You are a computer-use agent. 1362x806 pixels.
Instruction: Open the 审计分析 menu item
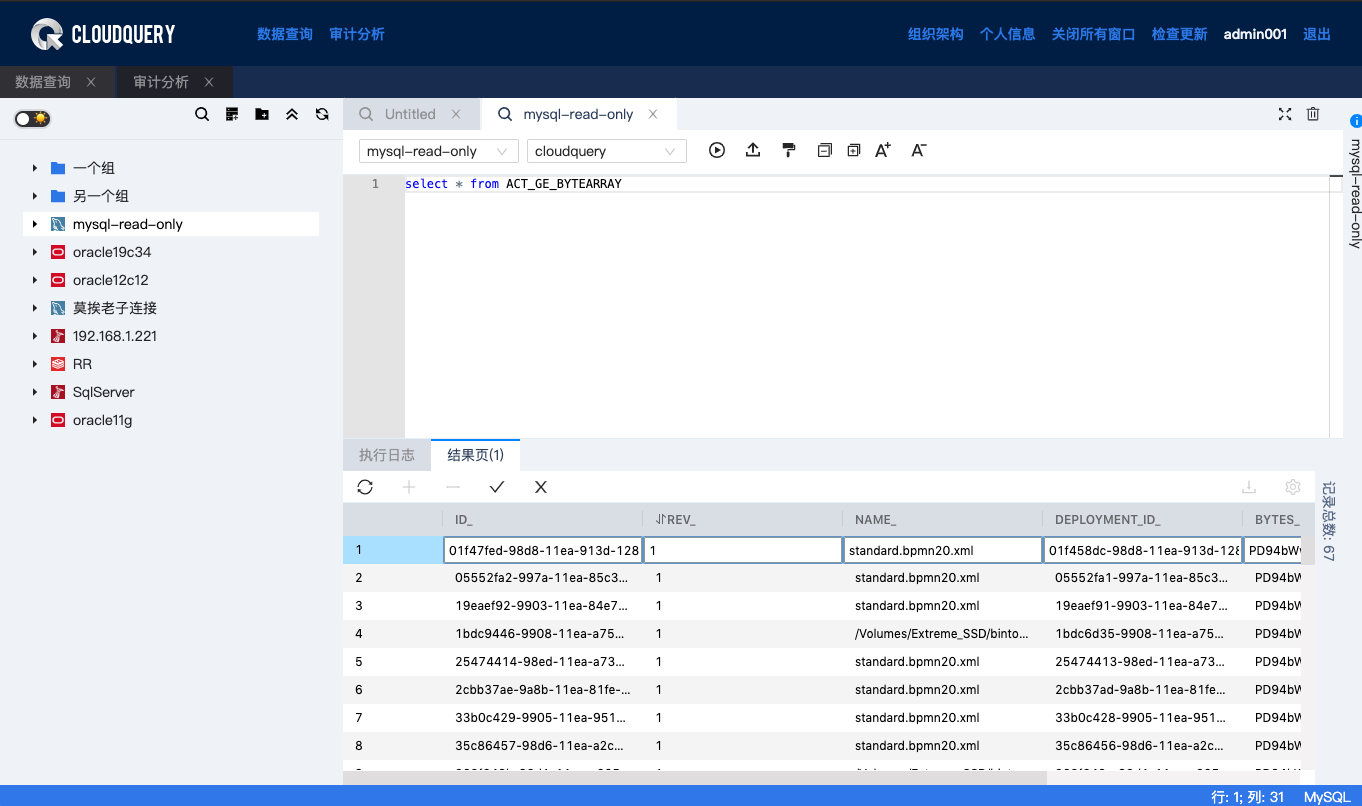point(355,33)
